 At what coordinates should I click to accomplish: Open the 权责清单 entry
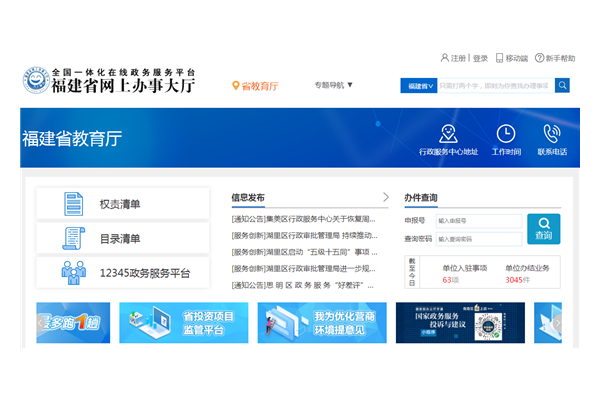pyautogui.click(x=123, y=204)
